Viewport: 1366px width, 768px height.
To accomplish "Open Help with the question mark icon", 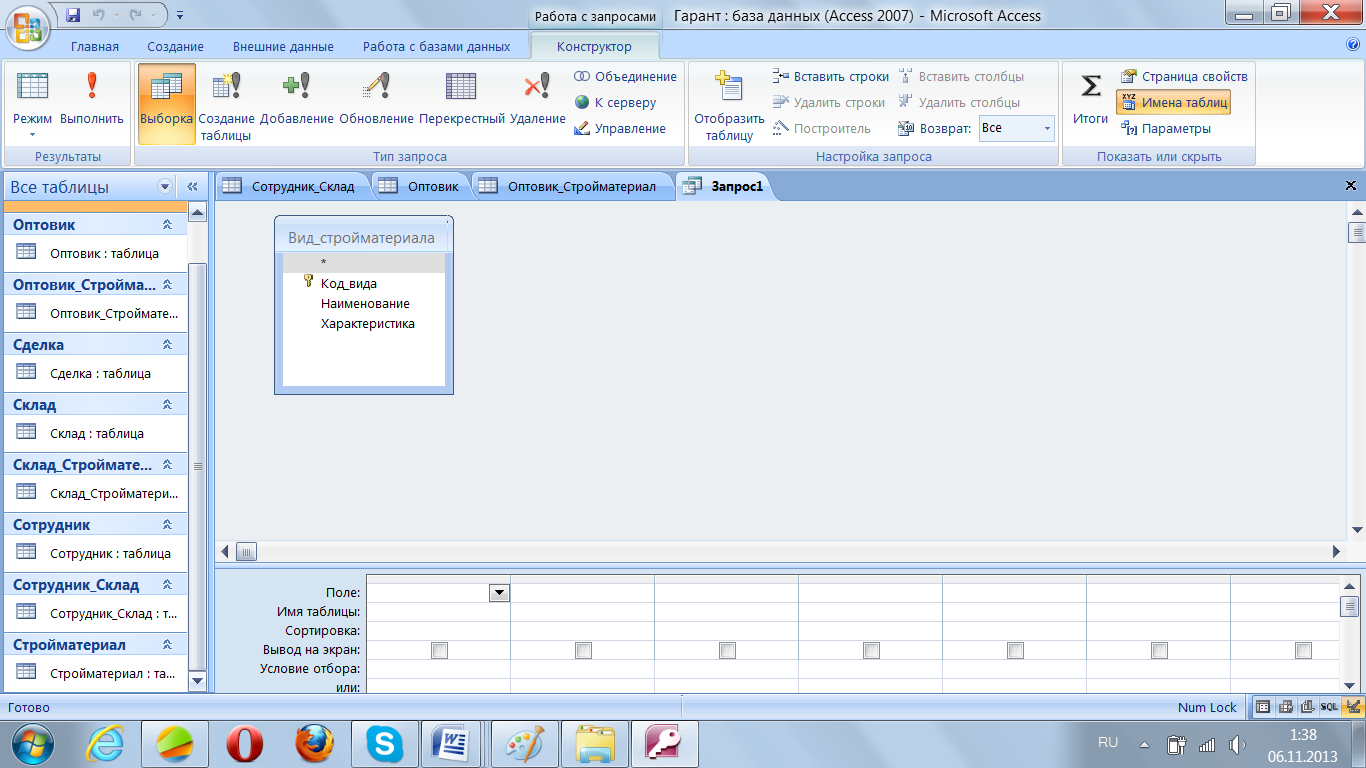I will pos(1353,45).
